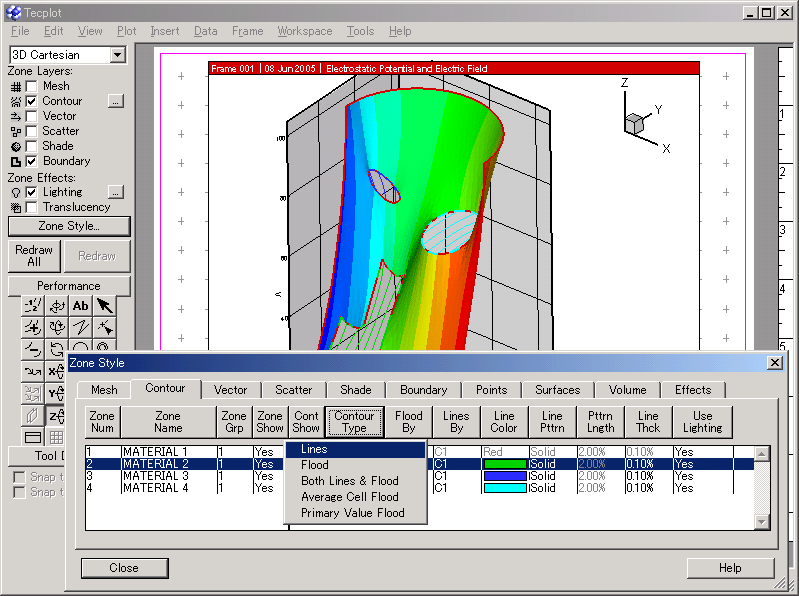Open the Flood By column dropdown
799x596 pixels.
tap(409, 422)
